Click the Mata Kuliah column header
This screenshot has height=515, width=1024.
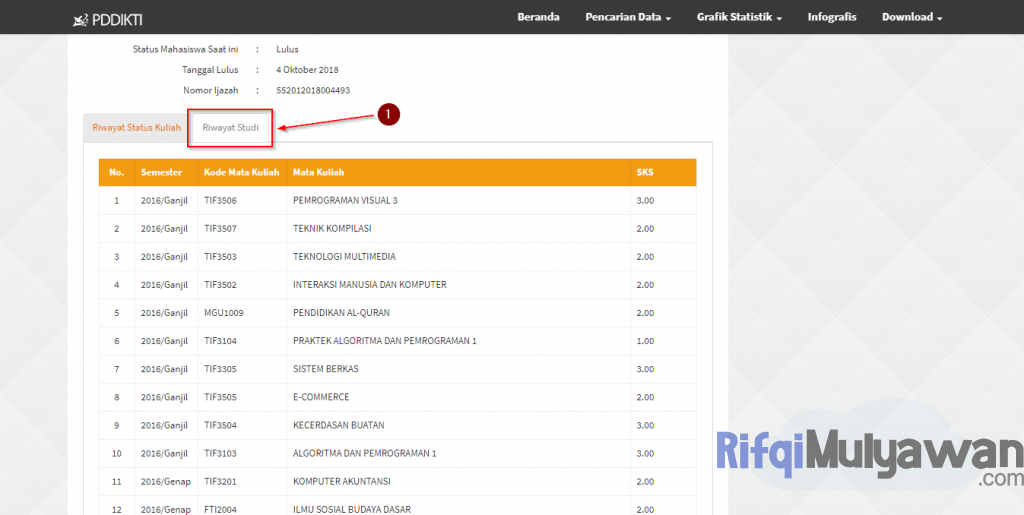pos(319,172)
